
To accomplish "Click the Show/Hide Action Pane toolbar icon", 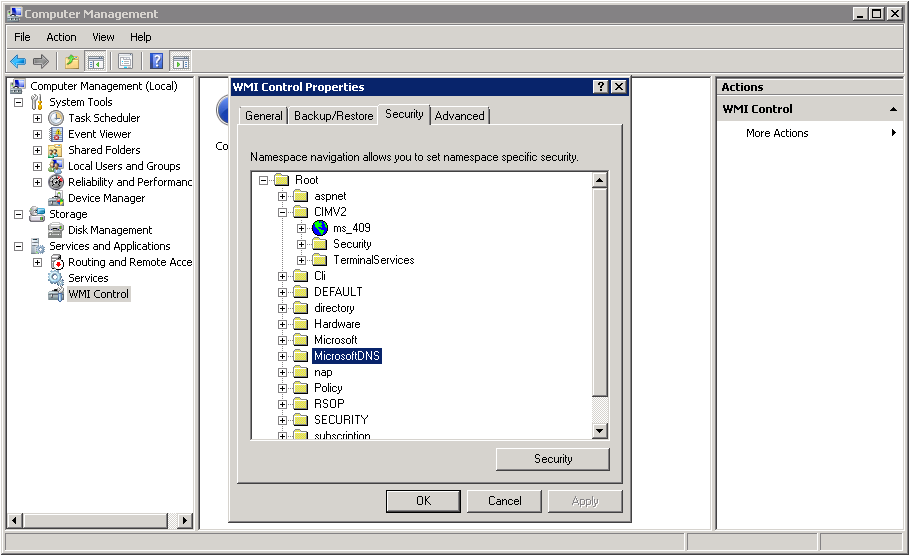I will click(x=180, y=61).
